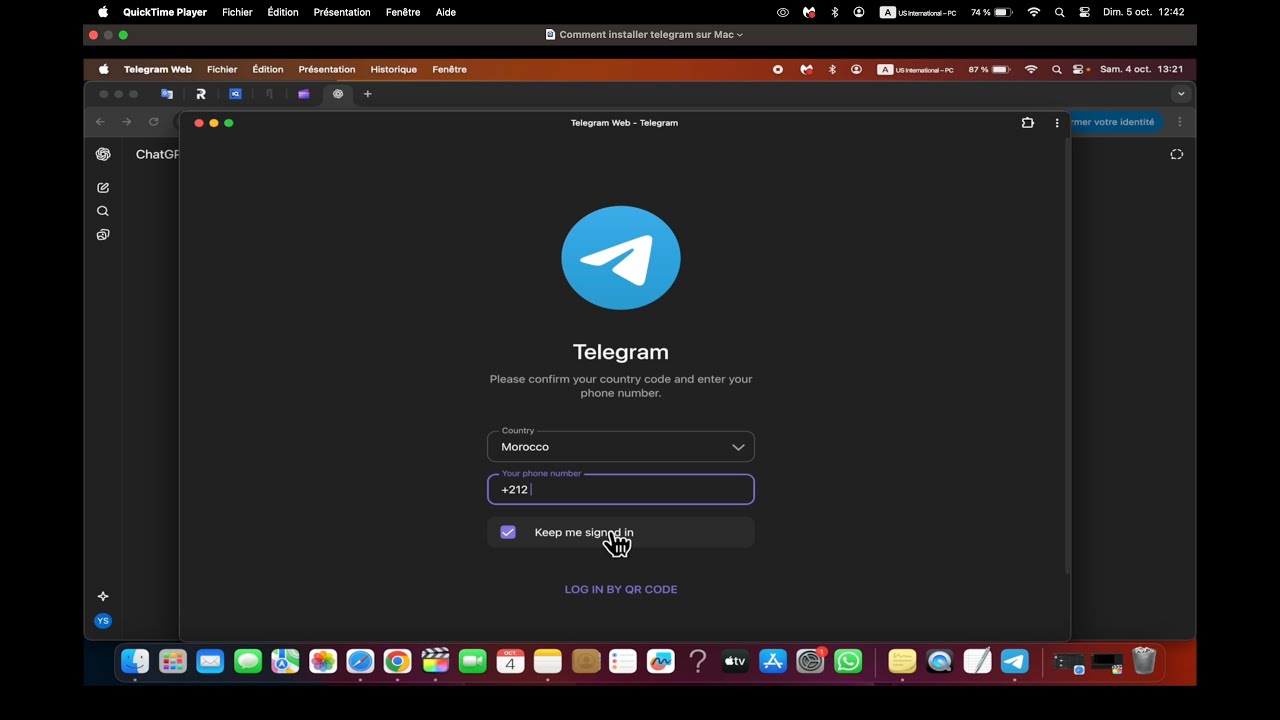Open Mail from the Dock
Viewport: 1280px width, 720px height.
click(210, 661)
